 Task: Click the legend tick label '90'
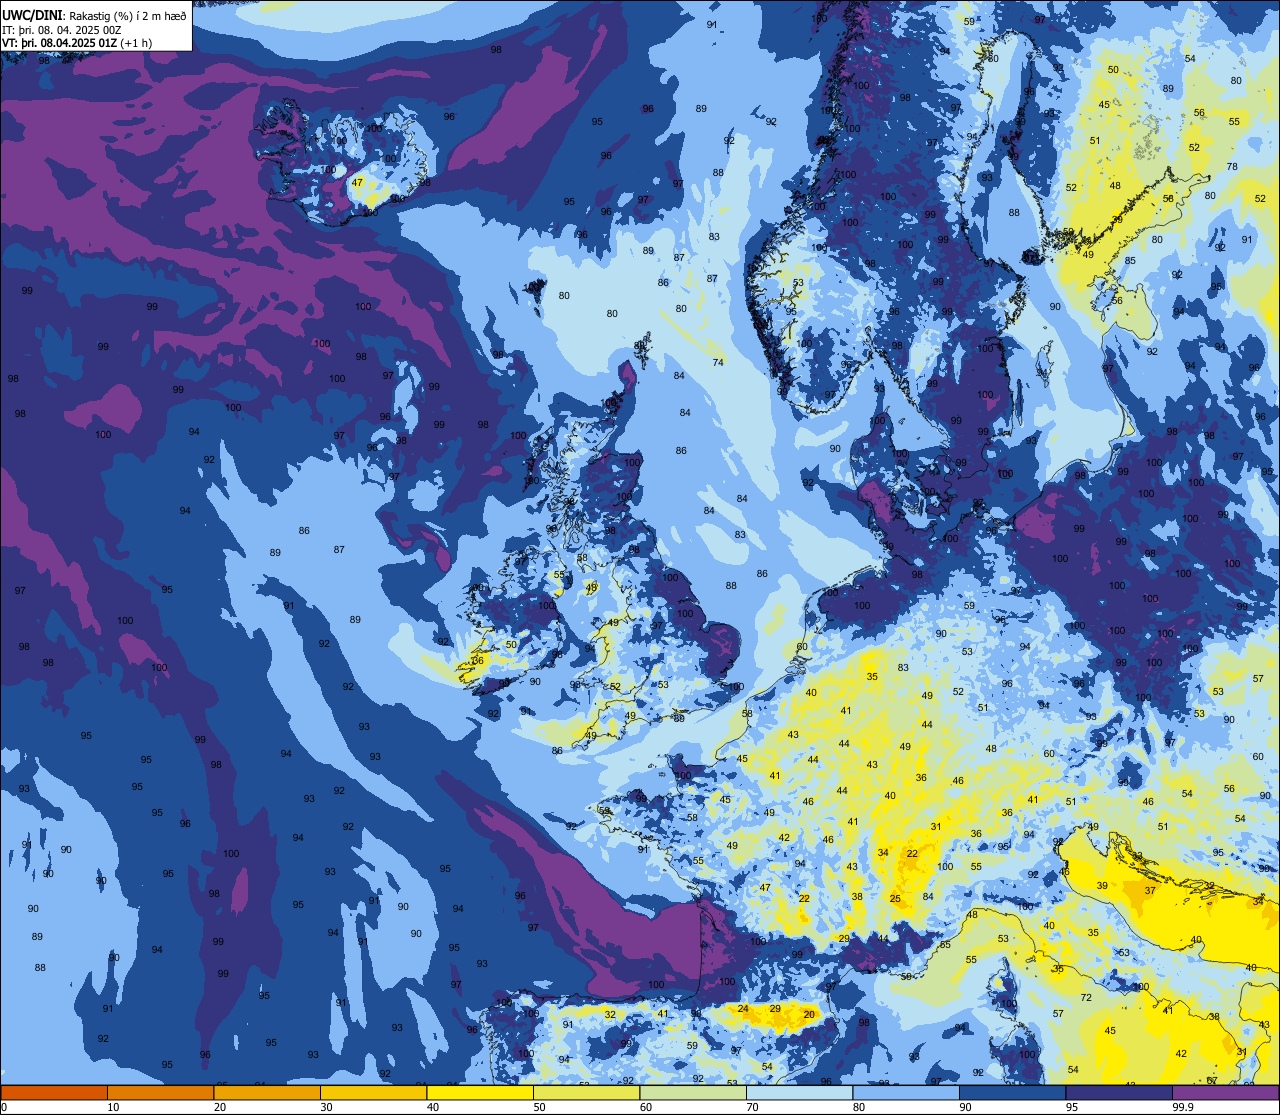(x=965, y=1107)
